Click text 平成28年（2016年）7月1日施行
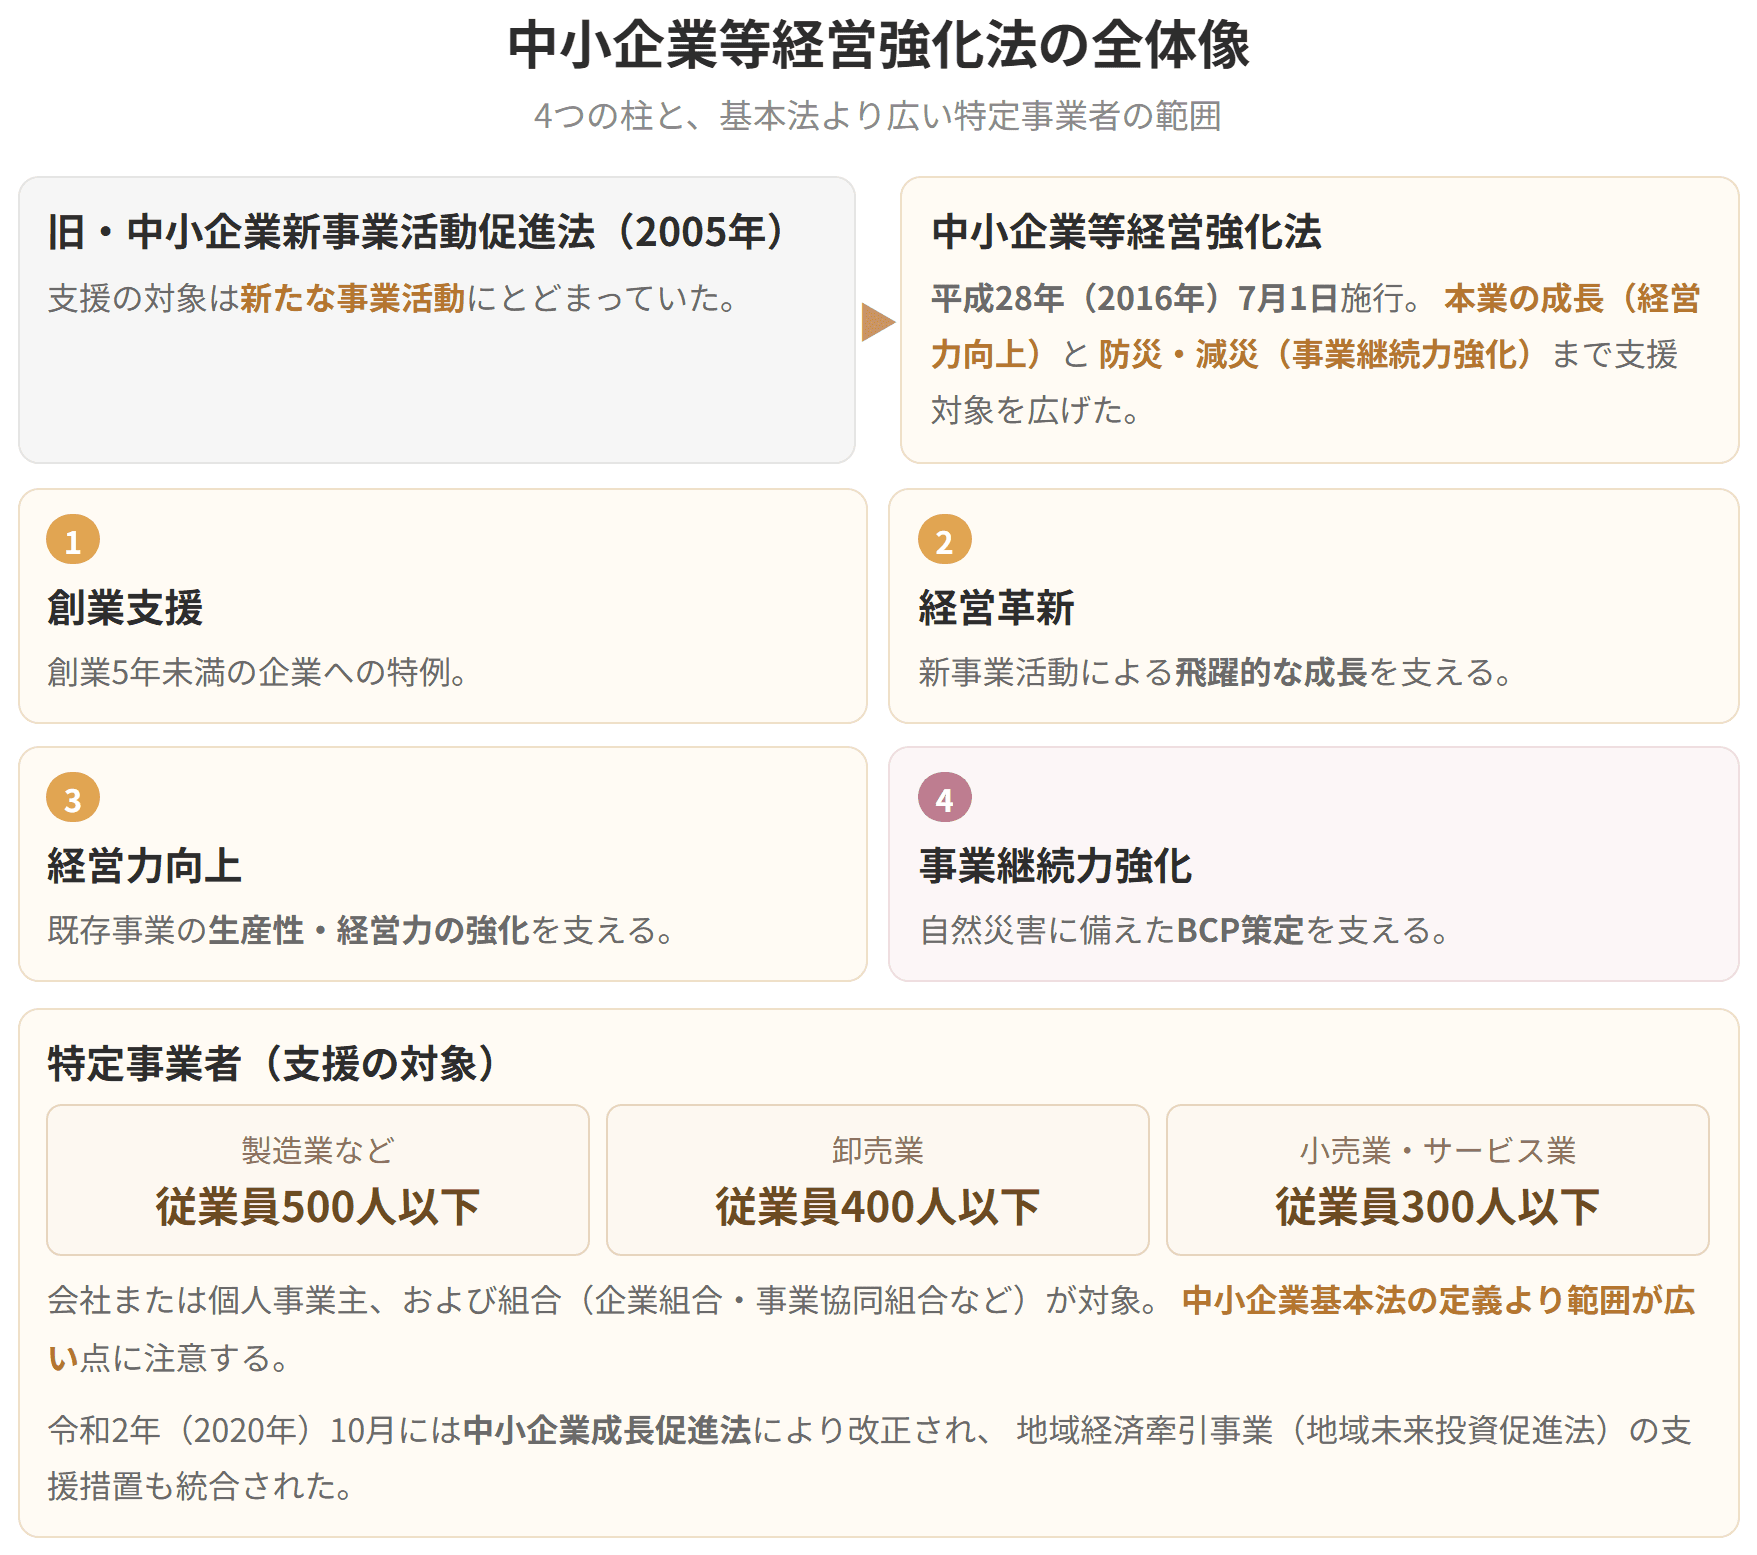The width and height of the screenshot is (1757, 1555). pyautogui.click(x=1169, y=298)
